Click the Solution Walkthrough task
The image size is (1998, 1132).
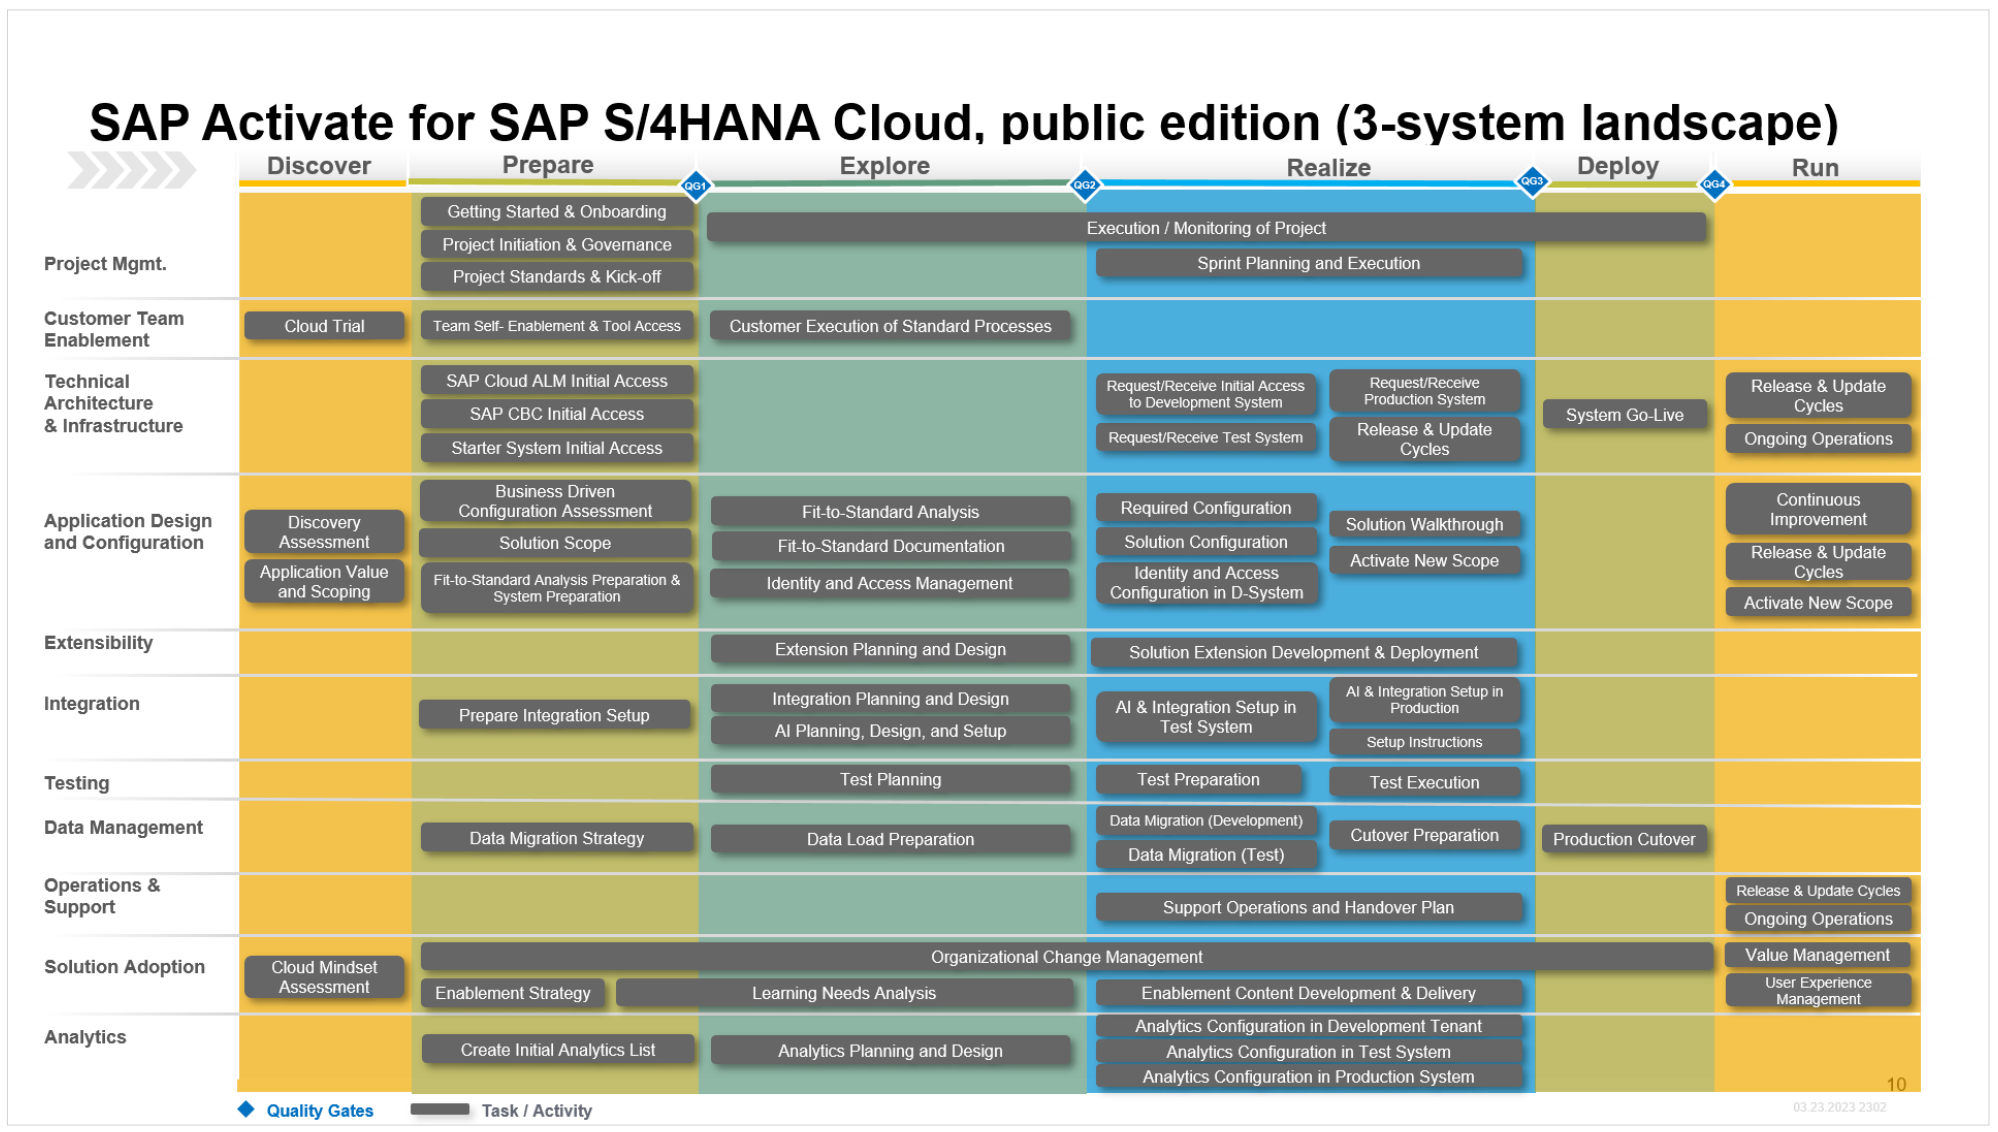tap(1425, 525)
